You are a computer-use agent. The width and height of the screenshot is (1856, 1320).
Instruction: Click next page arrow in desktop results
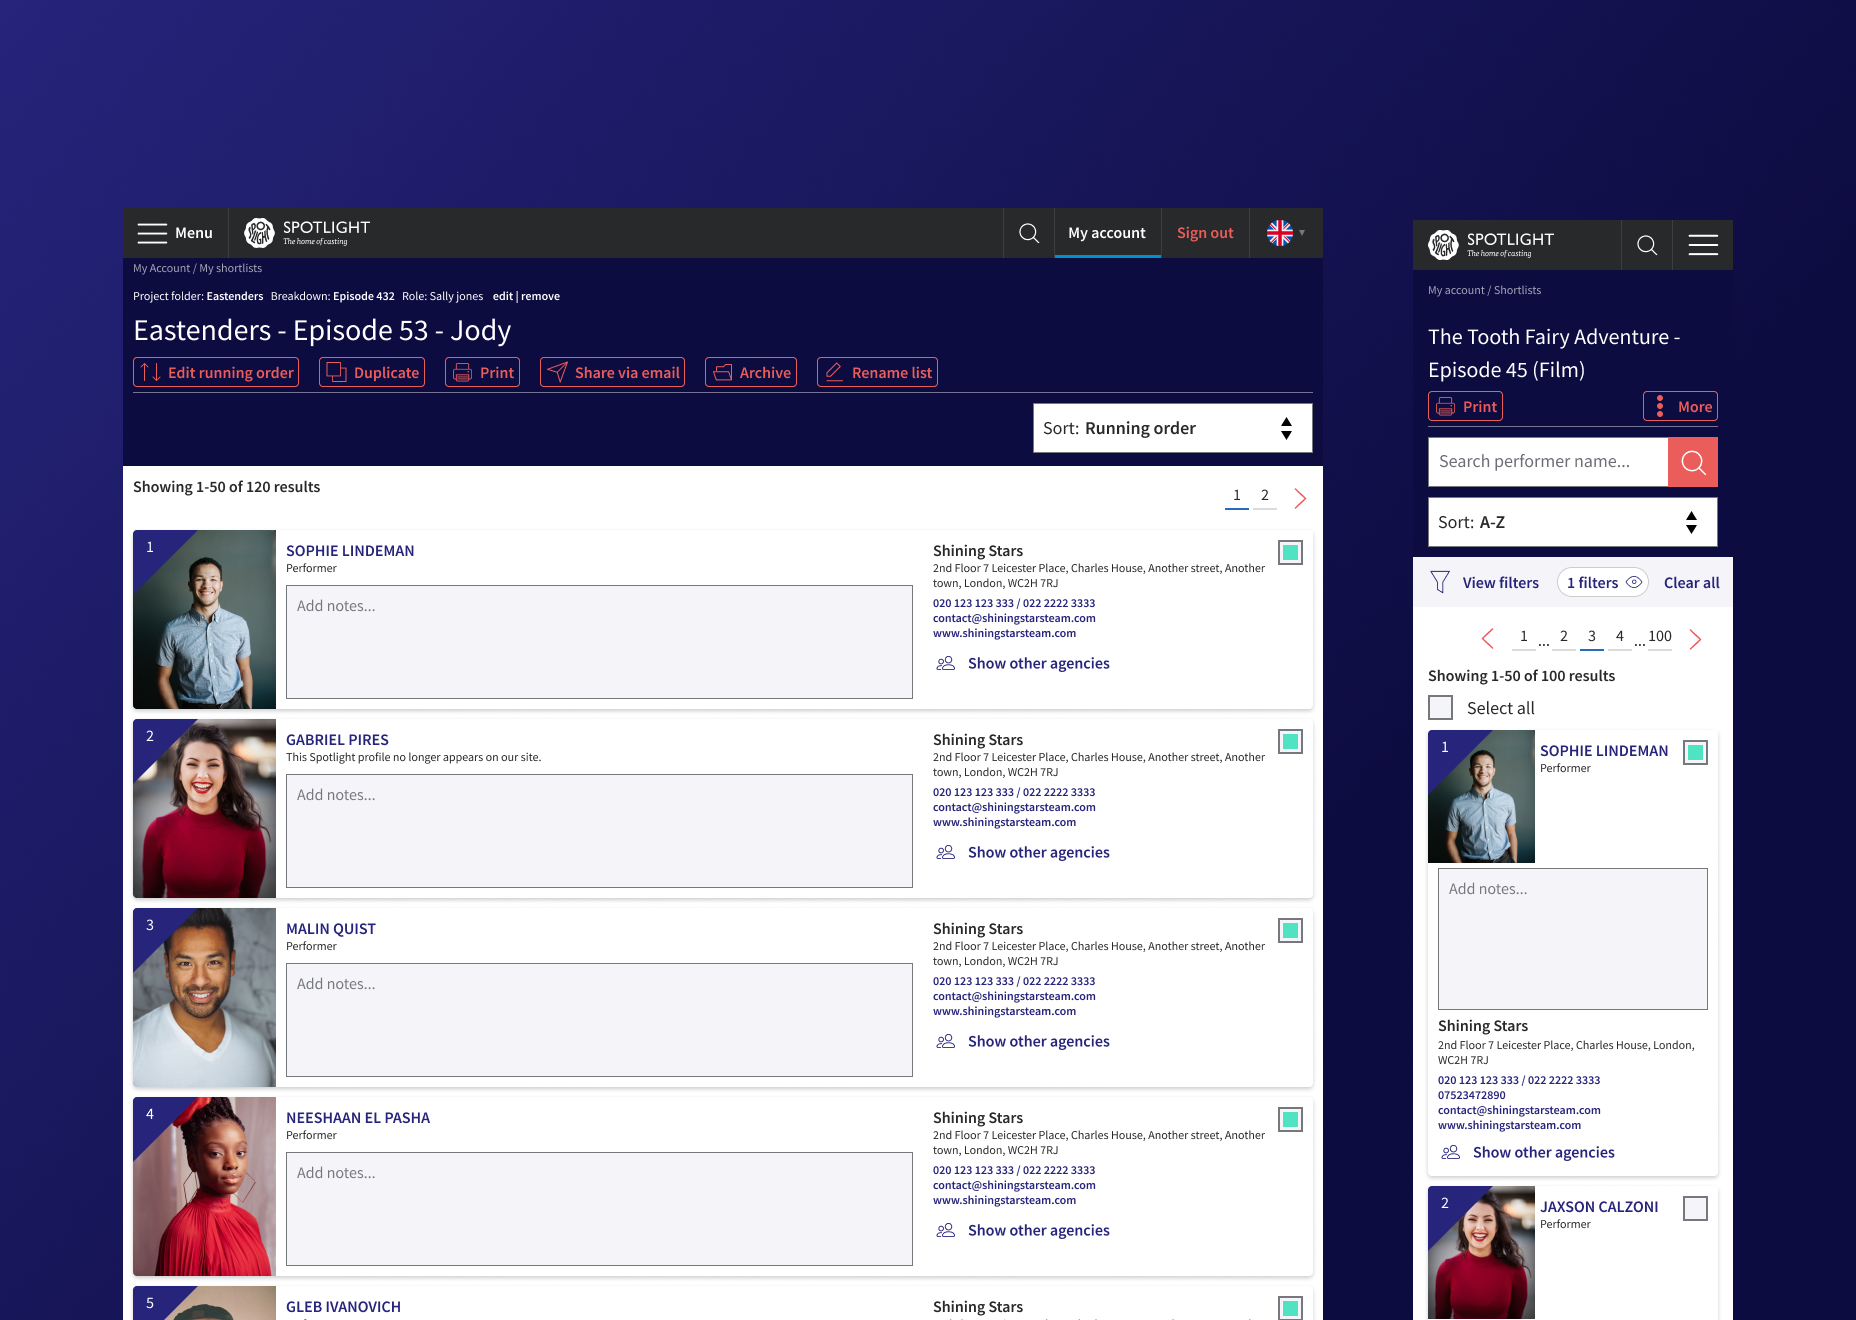coord(1300,498)
